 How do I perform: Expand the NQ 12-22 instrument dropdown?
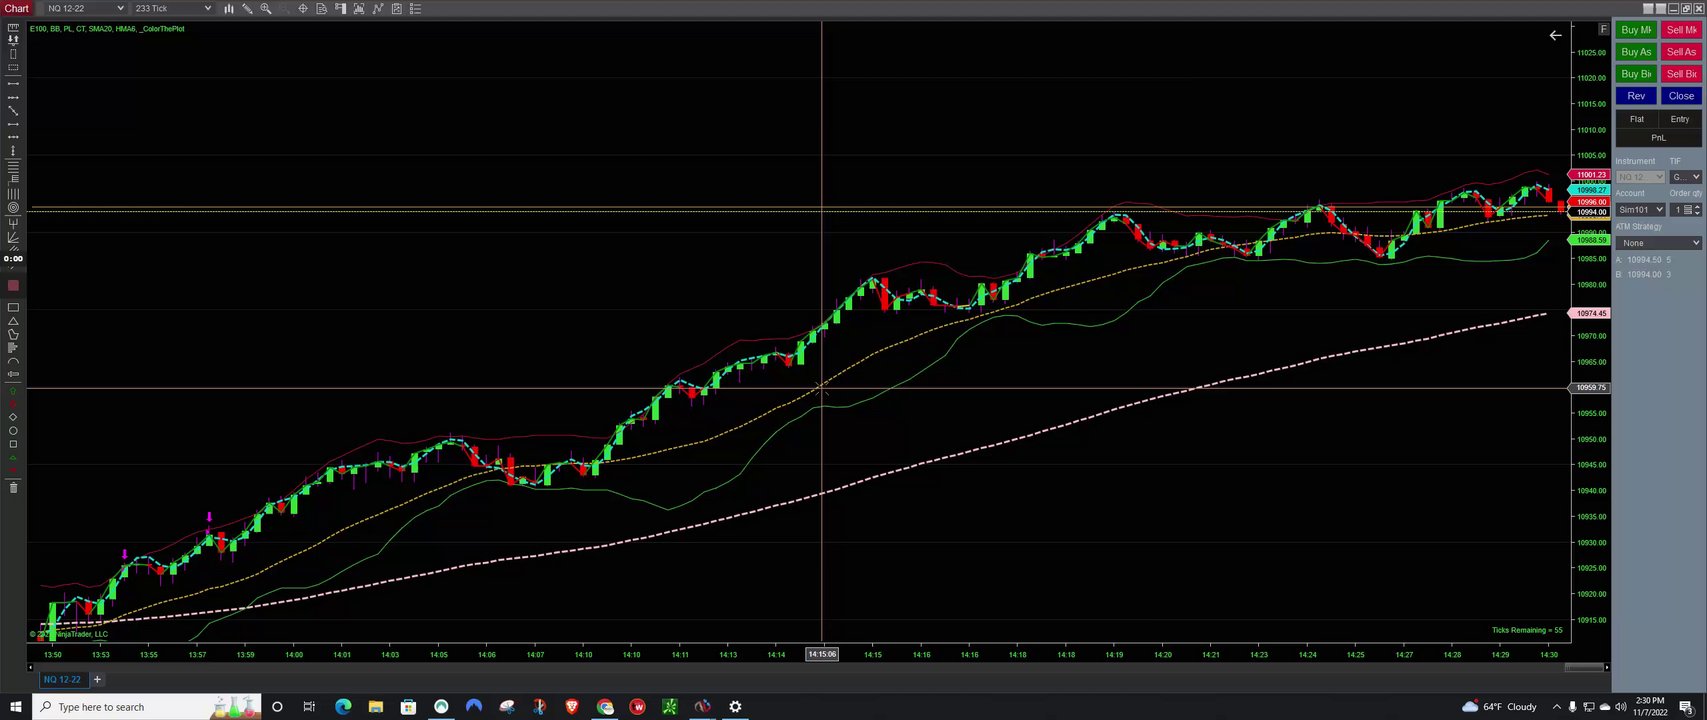[86, 8]
